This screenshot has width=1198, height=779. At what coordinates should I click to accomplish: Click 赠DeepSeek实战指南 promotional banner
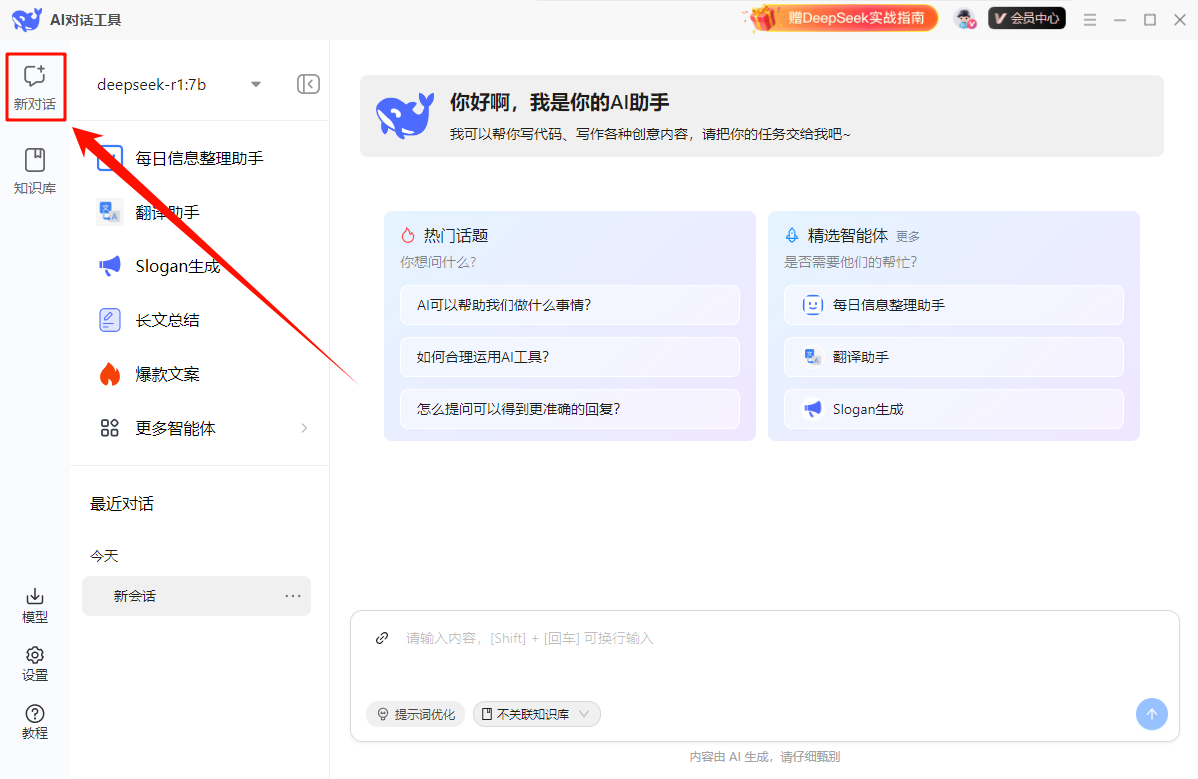[843, 18]
